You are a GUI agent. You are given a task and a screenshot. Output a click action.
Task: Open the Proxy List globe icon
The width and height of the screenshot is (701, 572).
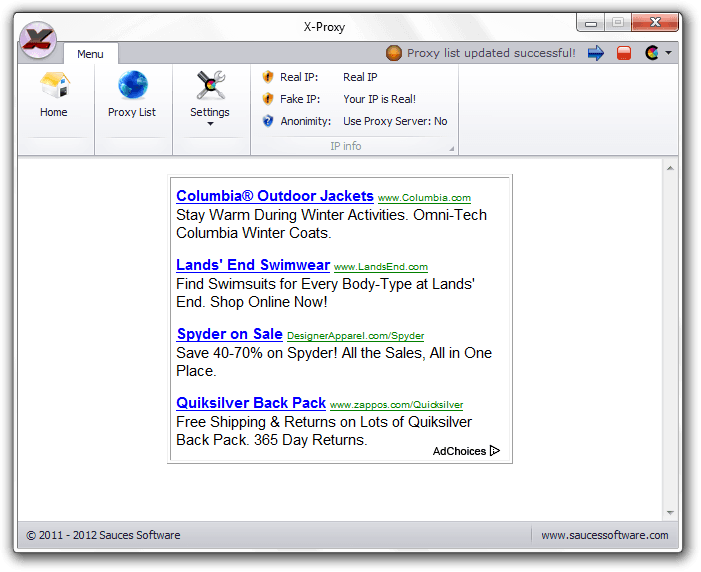132,86
